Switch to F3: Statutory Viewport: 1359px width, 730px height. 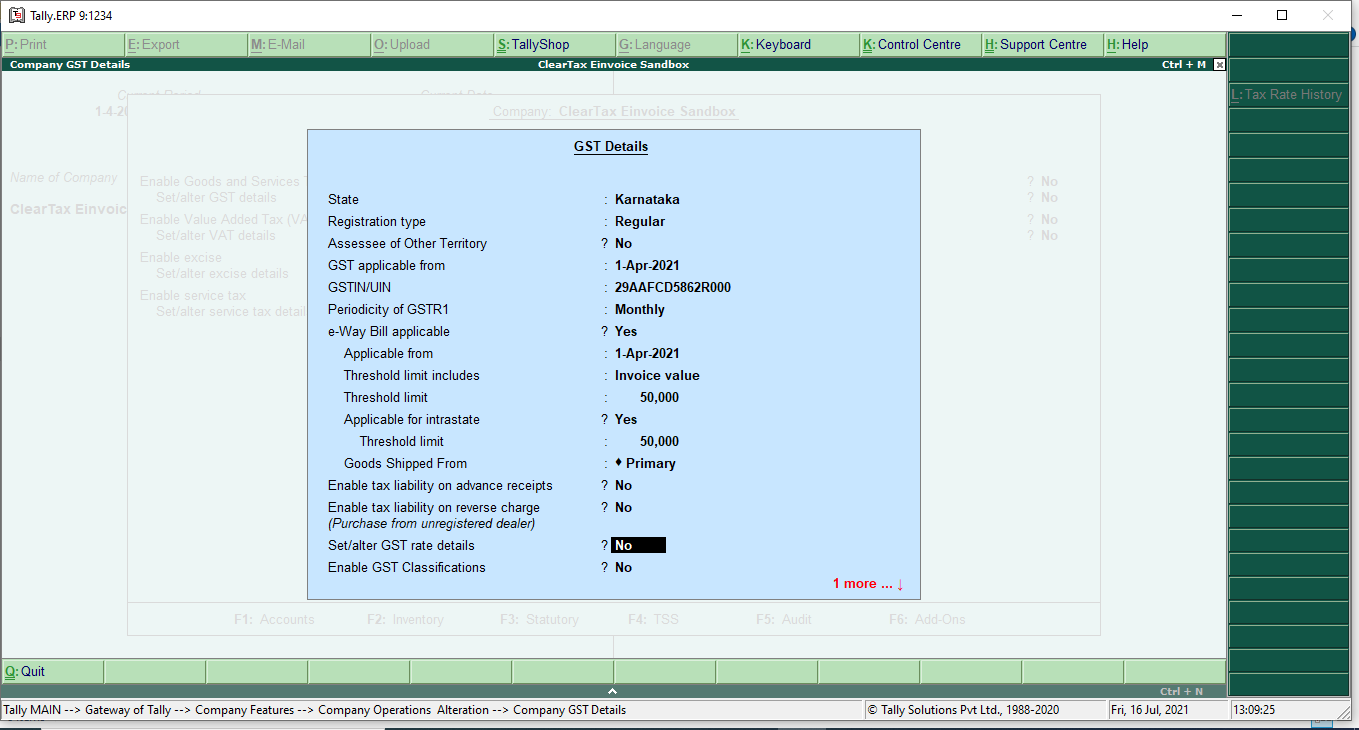[x=539, y=619]
